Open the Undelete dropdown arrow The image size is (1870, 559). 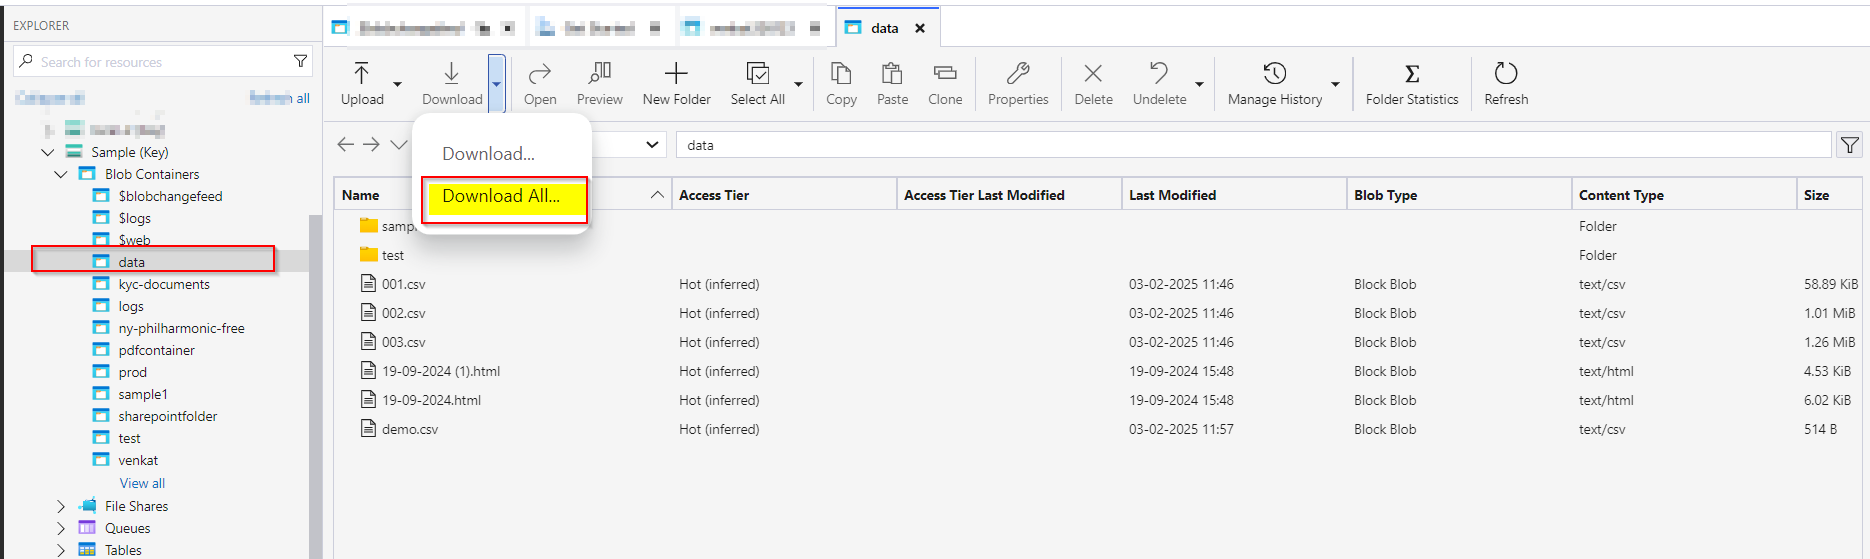click(1199, 84)
